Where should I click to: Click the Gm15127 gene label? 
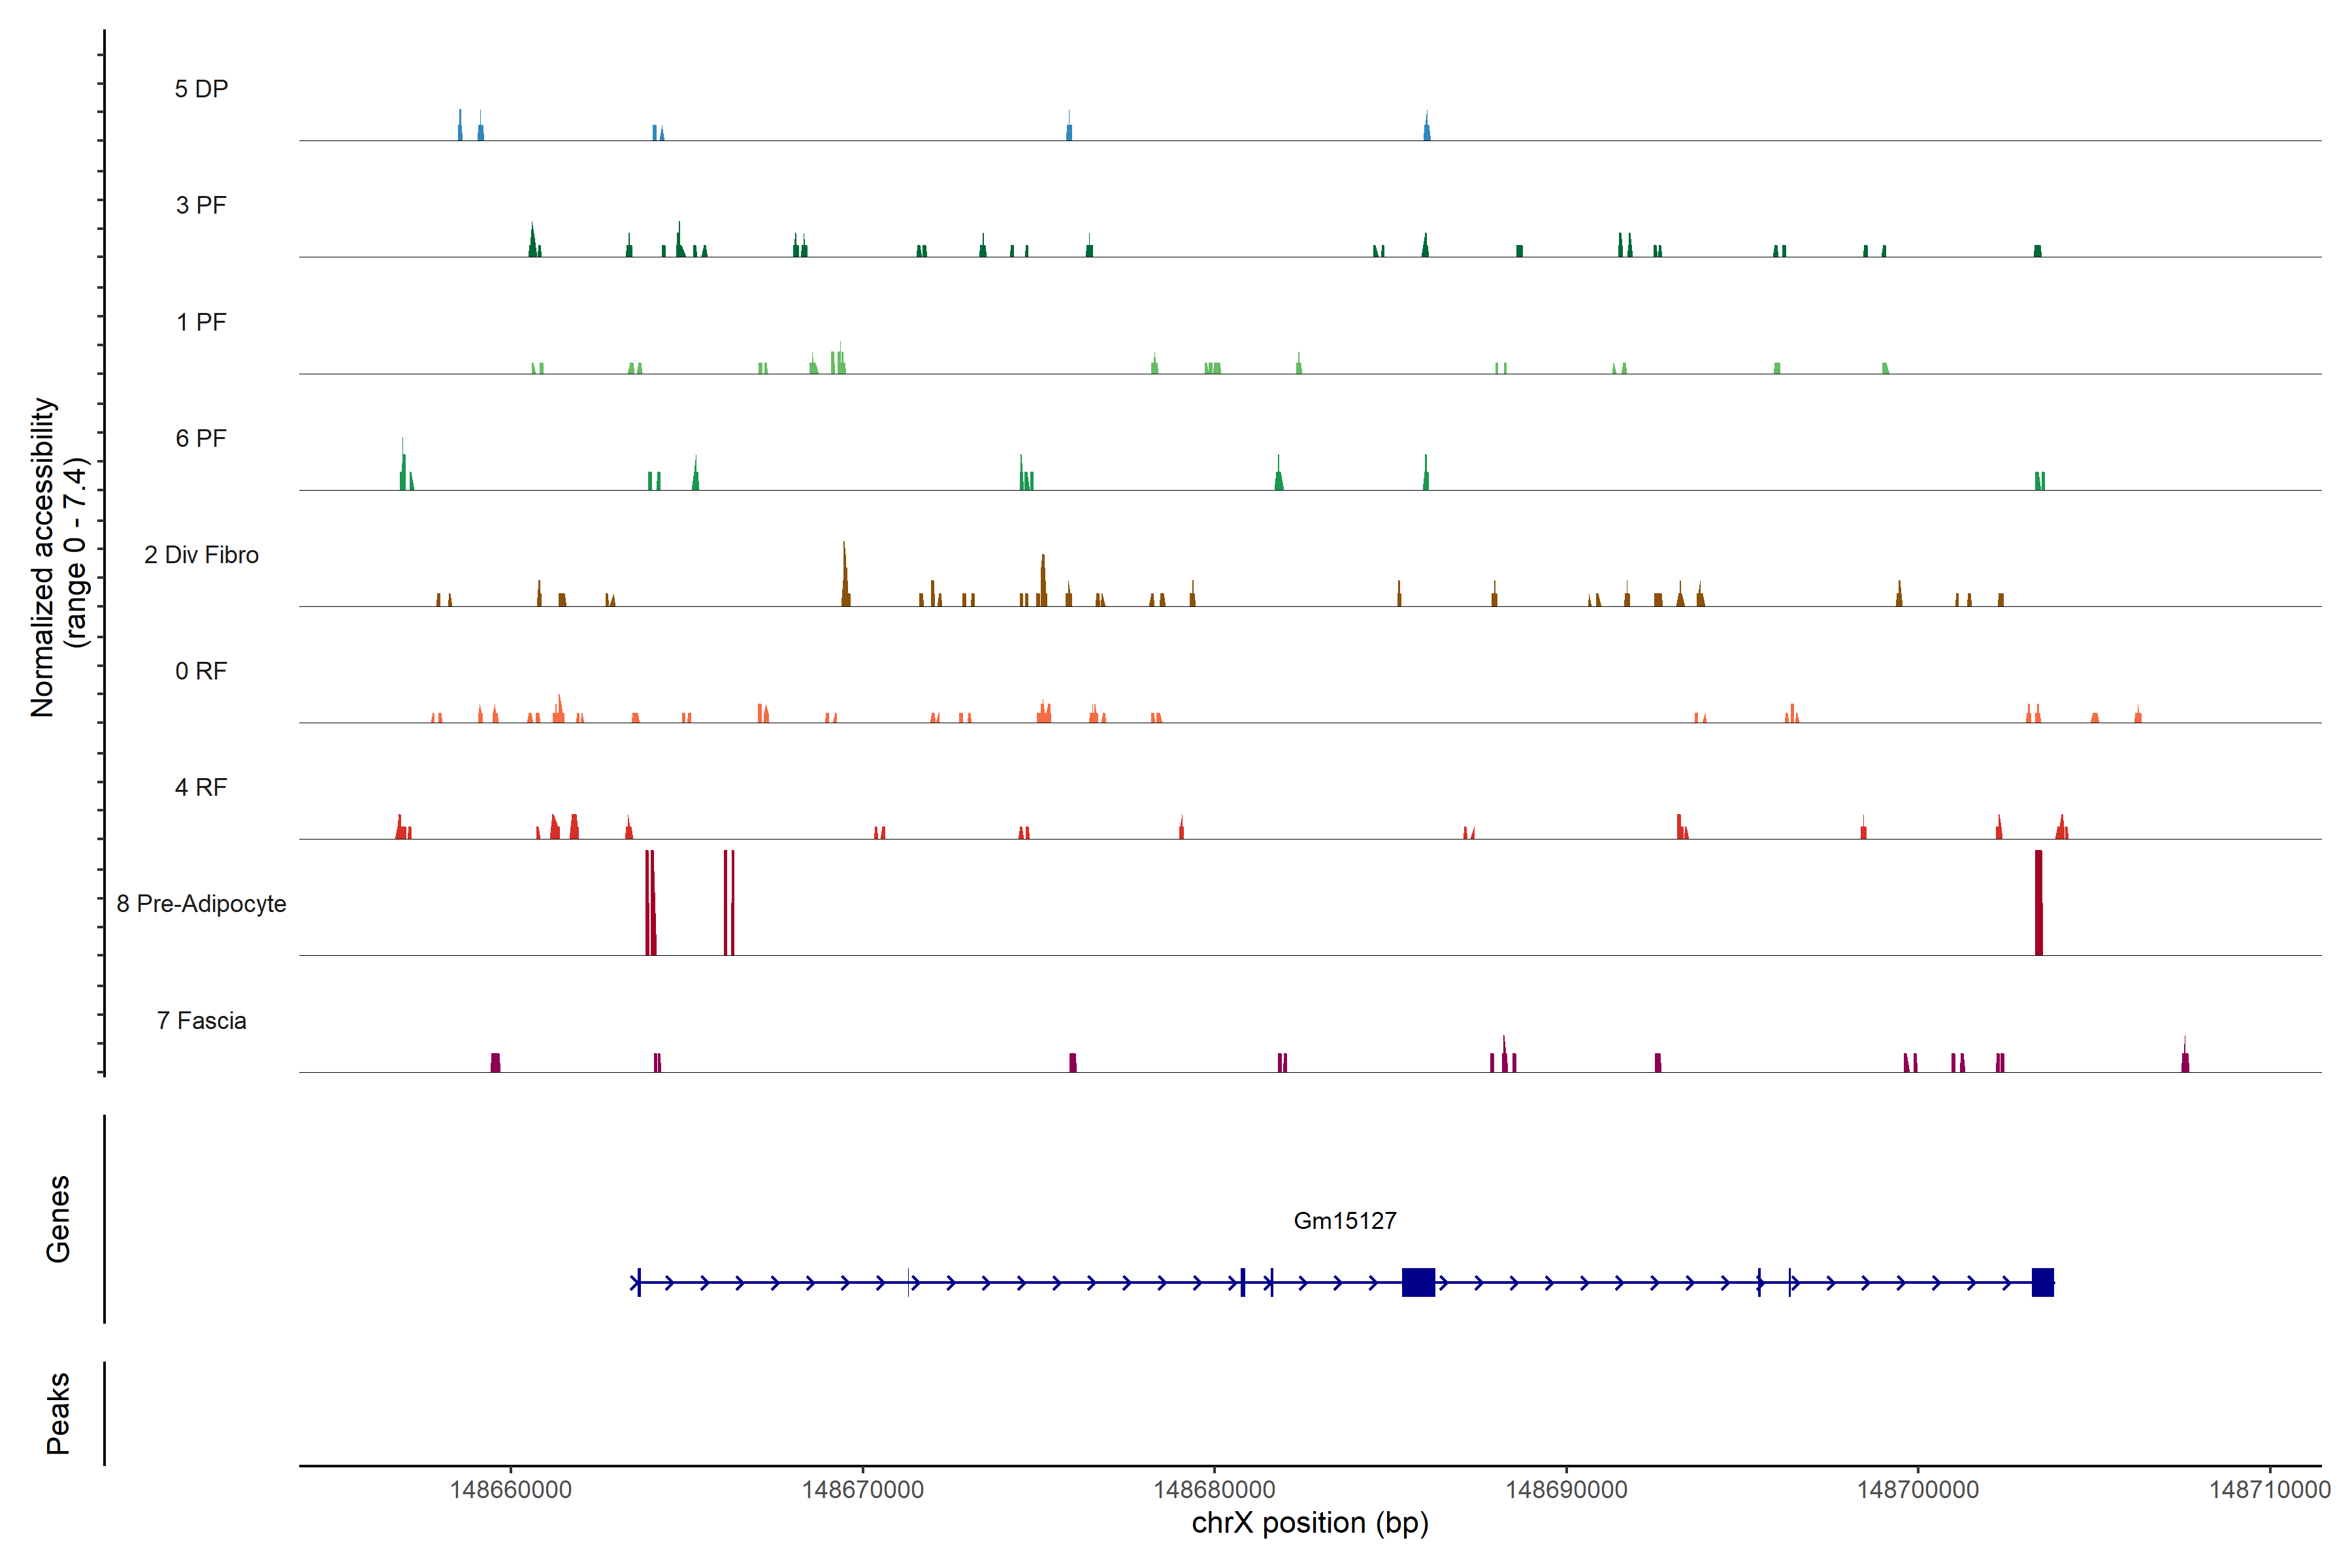coord(1344,1220)
